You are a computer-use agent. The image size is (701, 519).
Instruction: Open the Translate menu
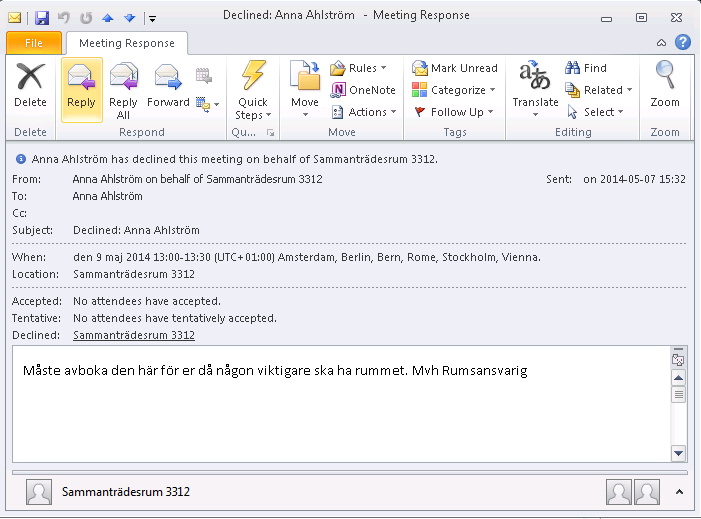pos(535,89)
